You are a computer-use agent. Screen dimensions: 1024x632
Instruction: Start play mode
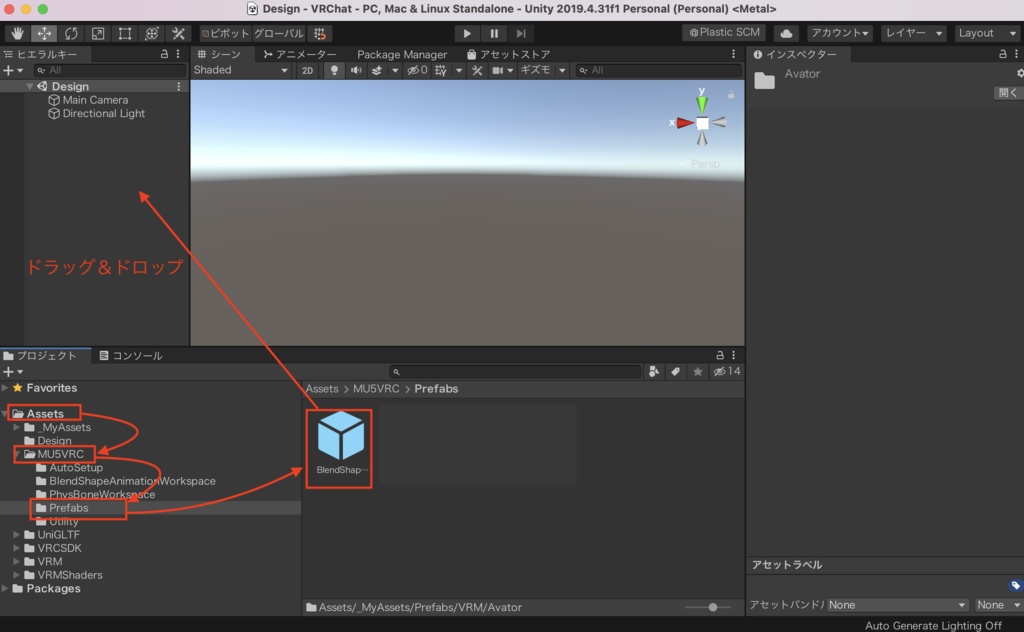pos(466,33)
